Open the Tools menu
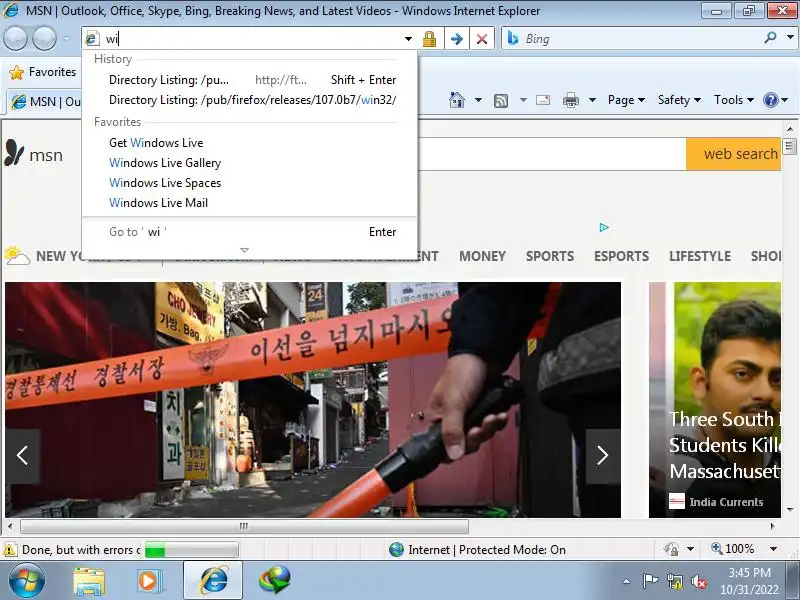 pyautogui.click(x=734, y=100)
